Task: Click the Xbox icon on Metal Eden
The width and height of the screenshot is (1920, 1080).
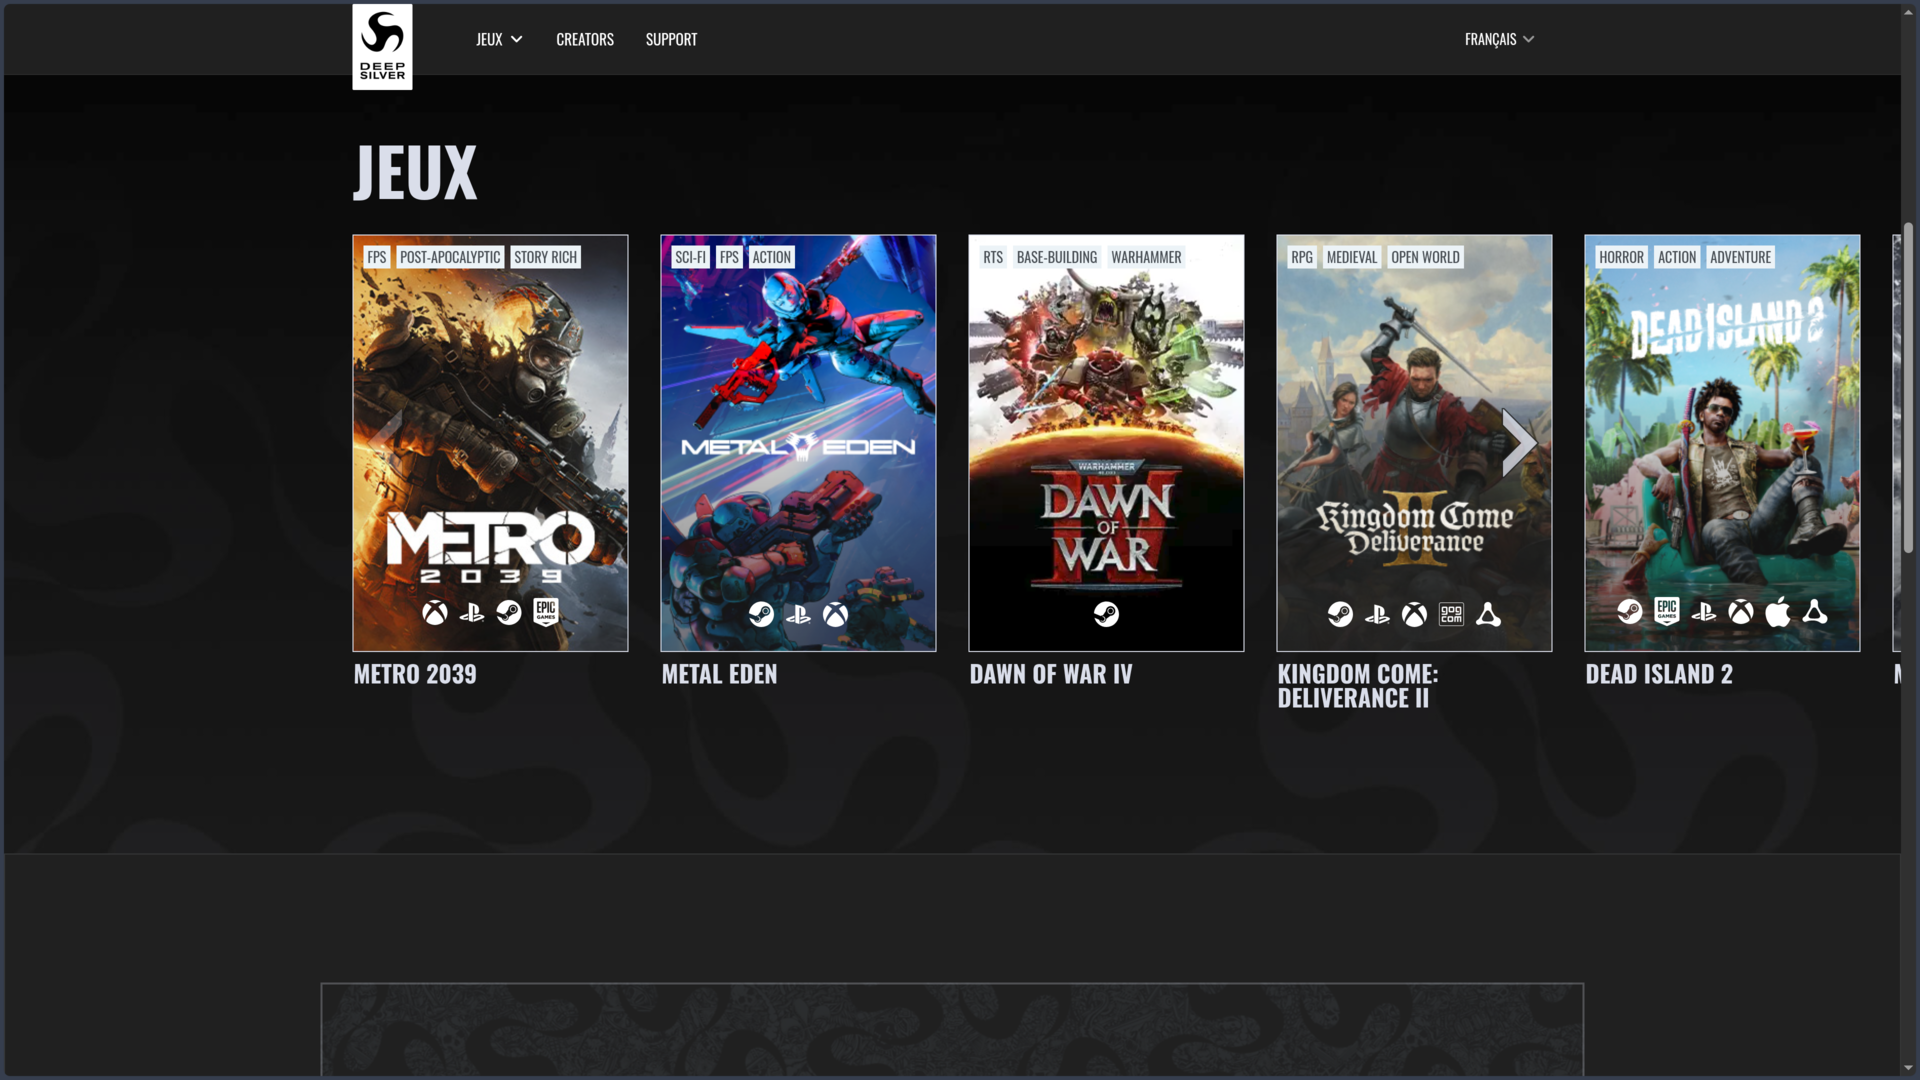Action: 835,614
